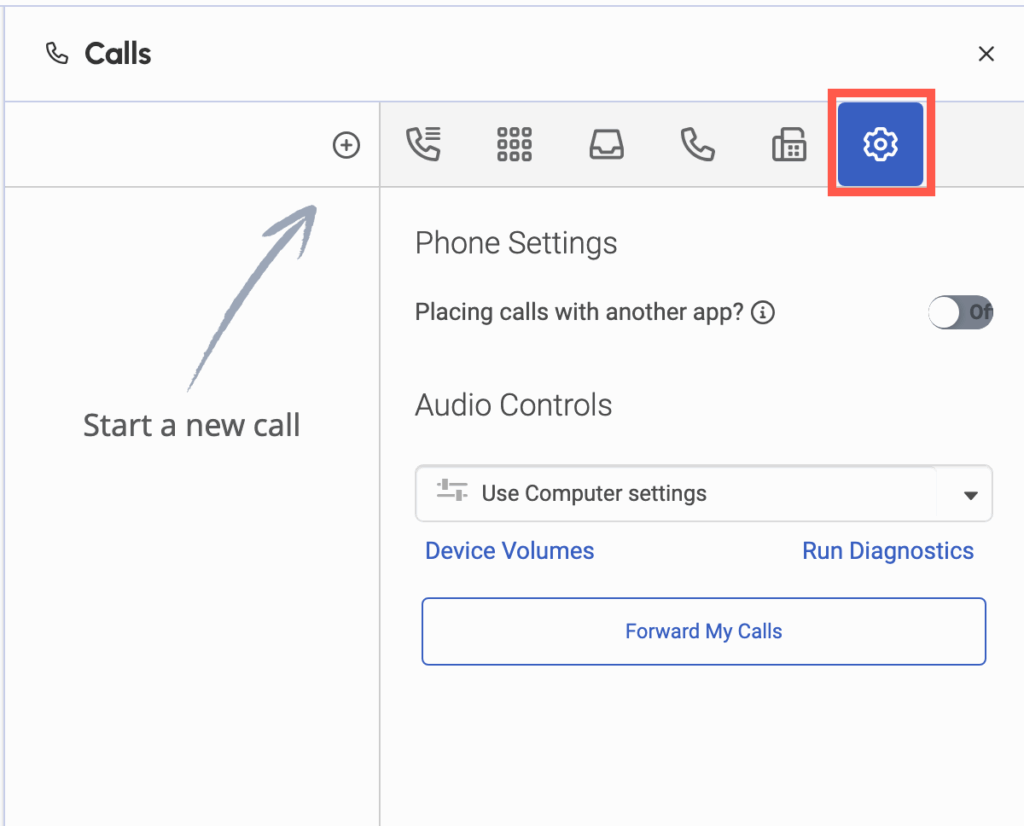This screenshot has height=826, width=1024.
Task: Open the dialpad icon
Action: [513, 144]
